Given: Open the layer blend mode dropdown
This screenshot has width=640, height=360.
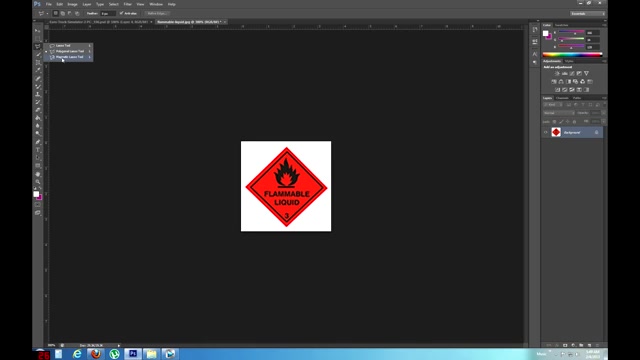Looking at the screenshot, I should tap(558, 113).
